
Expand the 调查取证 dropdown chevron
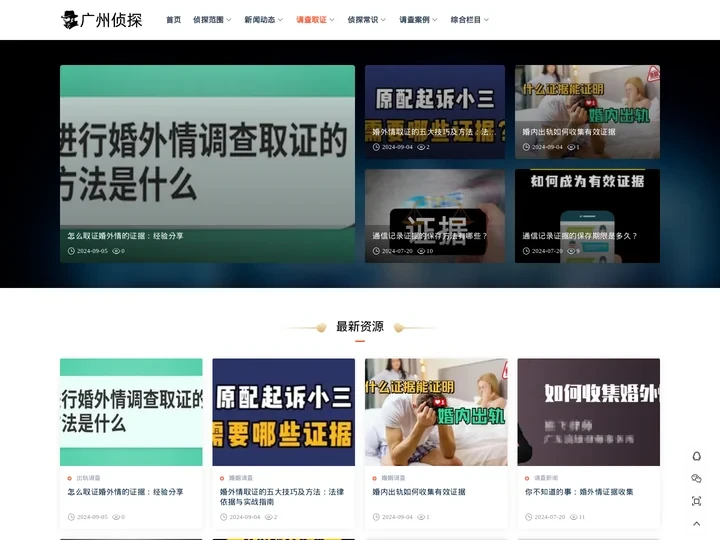(332, 20)
